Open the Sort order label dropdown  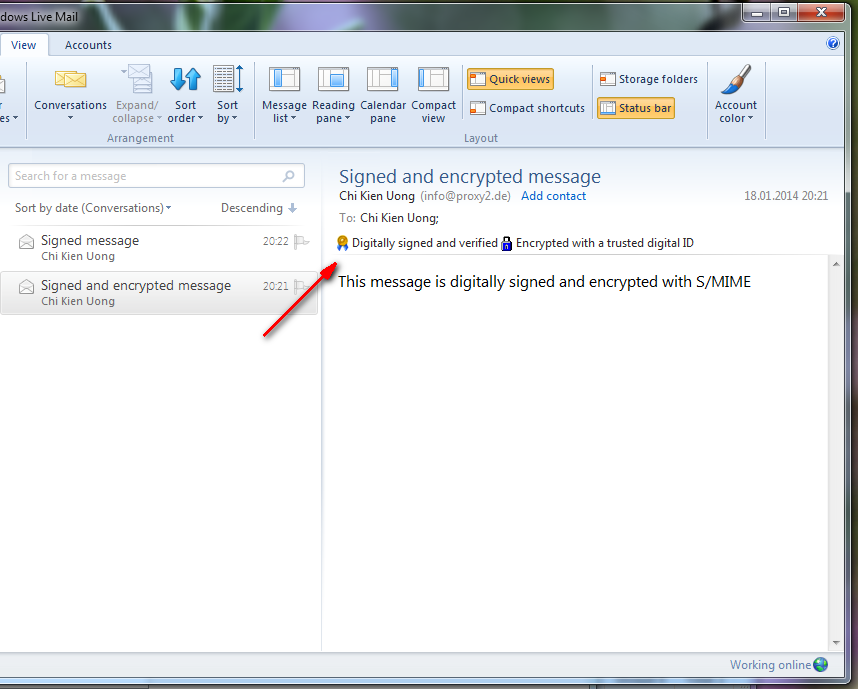point(185,112)
